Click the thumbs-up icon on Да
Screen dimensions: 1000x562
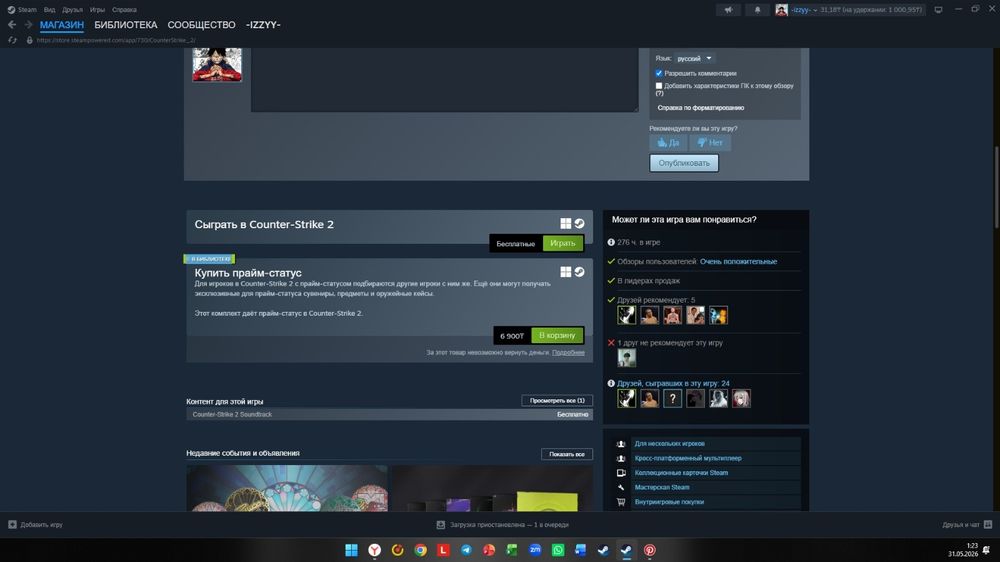662,143
